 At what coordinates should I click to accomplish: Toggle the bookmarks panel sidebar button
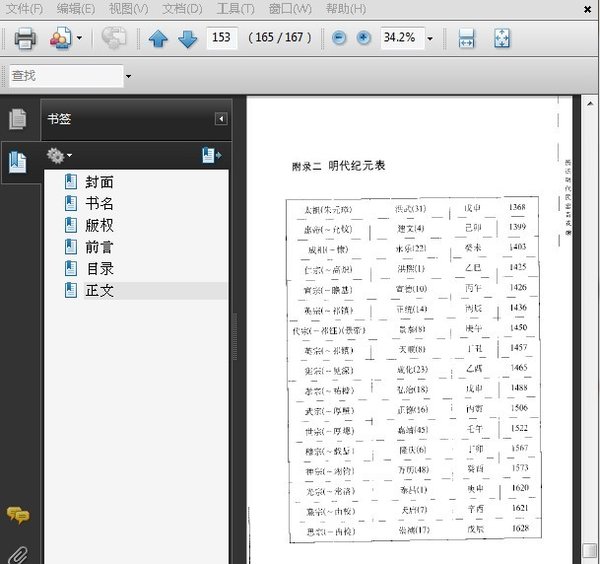pos(18,160)
